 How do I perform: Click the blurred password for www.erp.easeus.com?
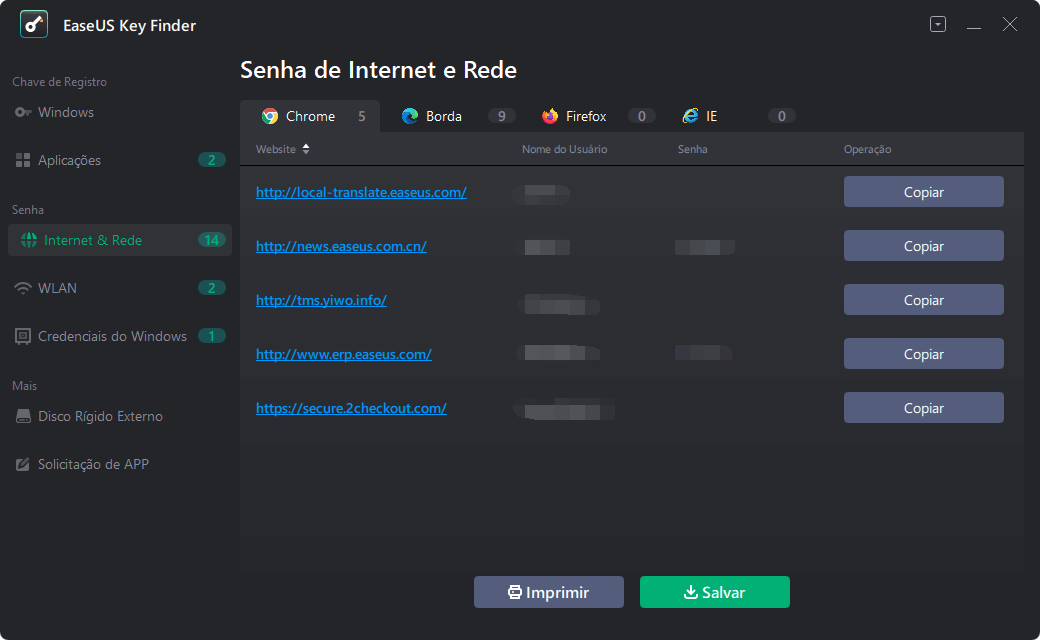click(703, 352)
